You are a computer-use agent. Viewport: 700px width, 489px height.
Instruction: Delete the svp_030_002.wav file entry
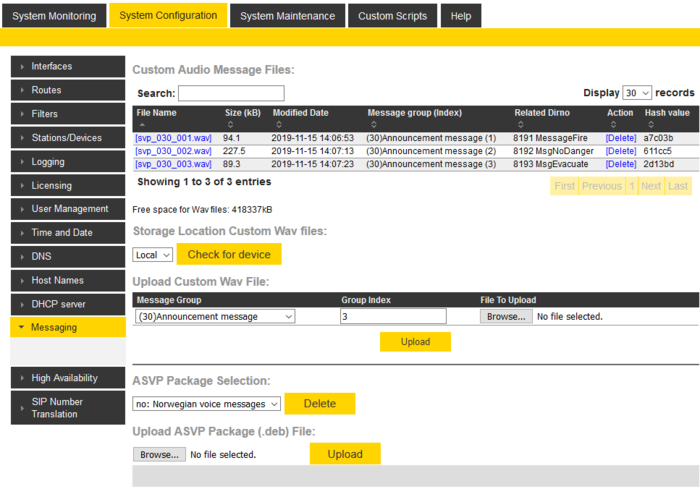click(620, 151)
